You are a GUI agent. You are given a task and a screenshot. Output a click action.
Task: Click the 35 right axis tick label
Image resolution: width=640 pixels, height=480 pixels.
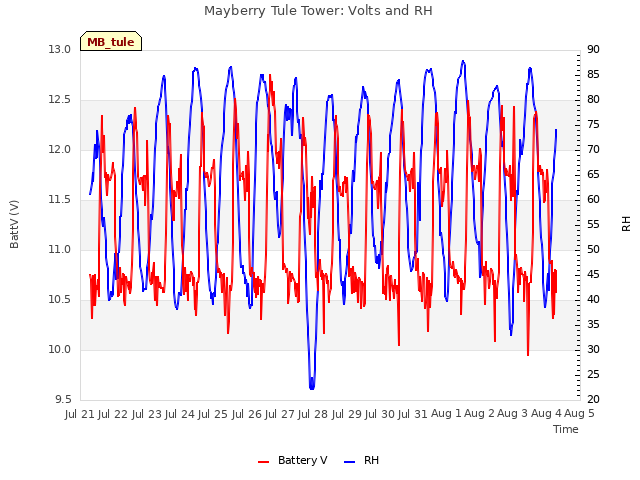[x=593, y=324]
